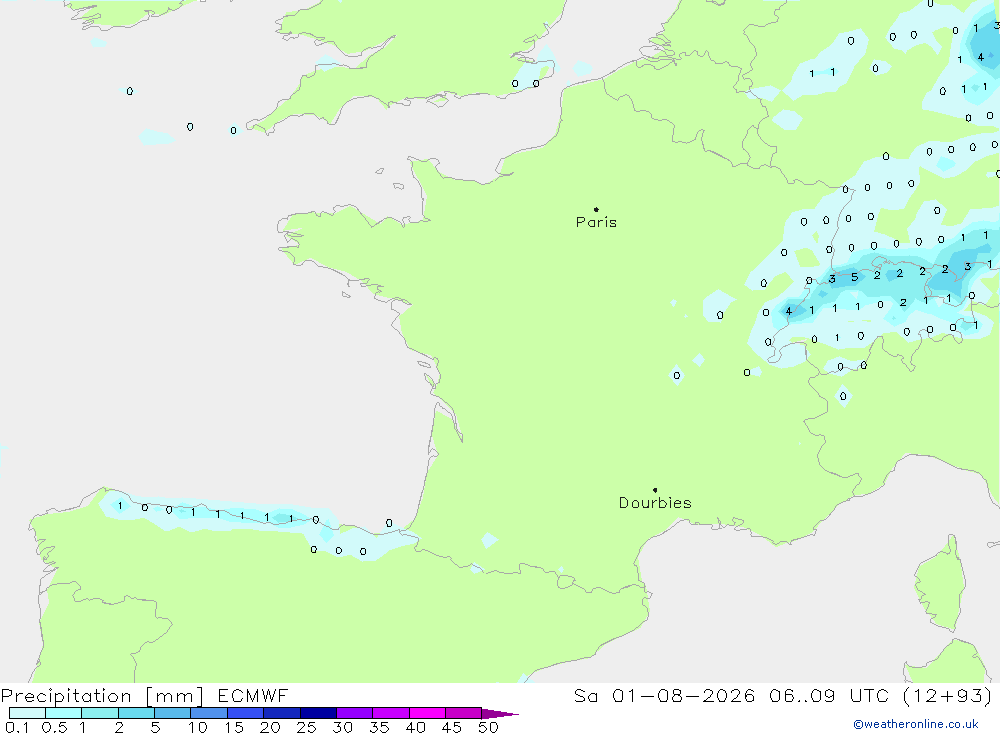Click the legend arrow tip past 50
This screenshot has height=733, width=1000.
click(500, 713)
